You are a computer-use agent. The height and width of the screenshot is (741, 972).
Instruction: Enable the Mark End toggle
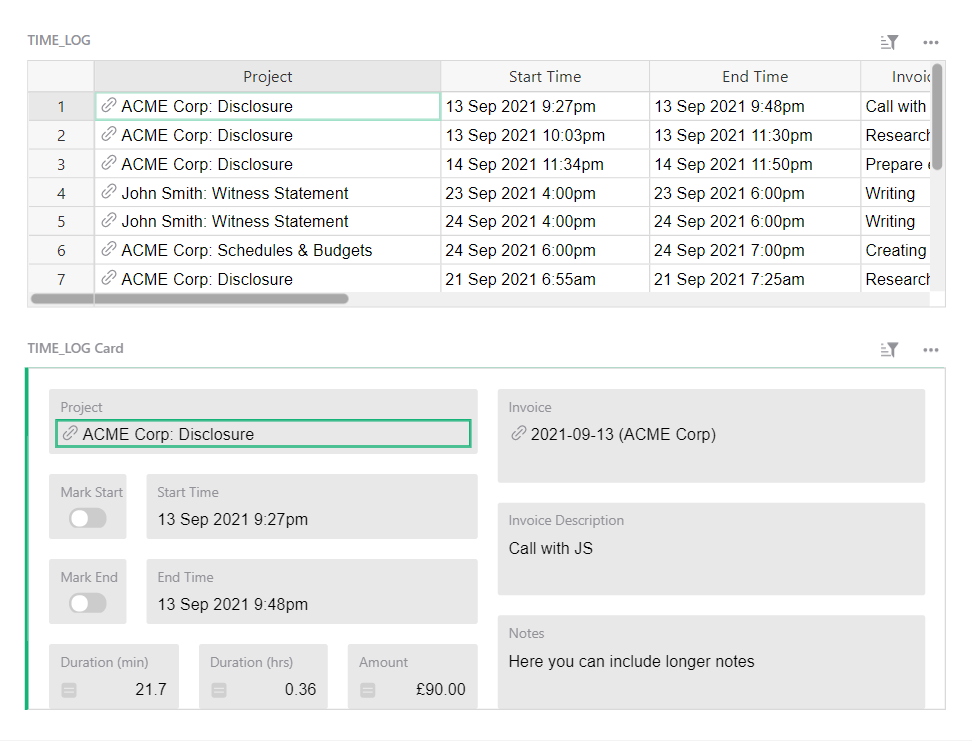(x=88, y=603)
